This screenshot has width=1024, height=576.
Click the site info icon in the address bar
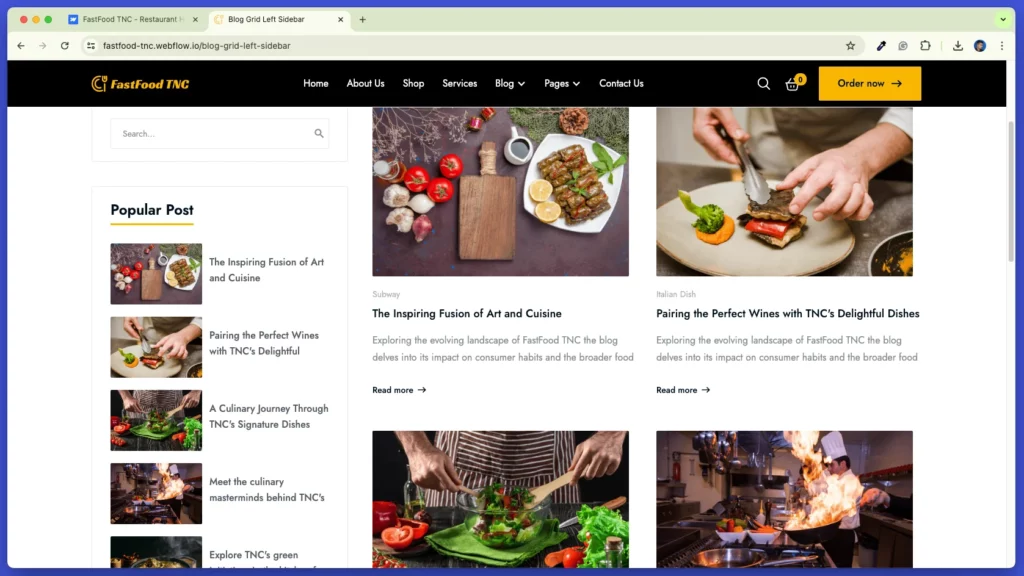coord(89,45)
